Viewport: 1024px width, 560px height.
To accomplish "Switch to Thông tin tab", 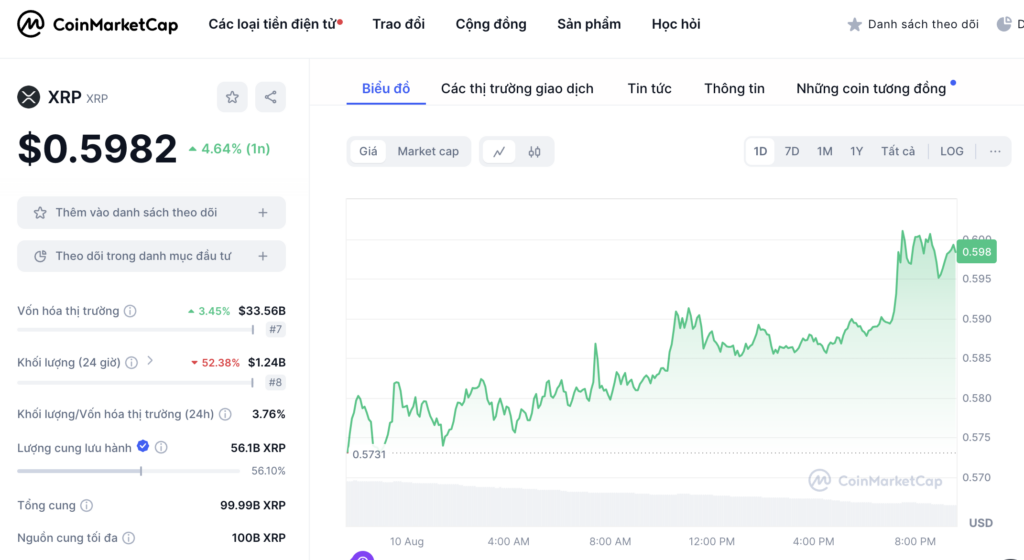I will (734, 89).
